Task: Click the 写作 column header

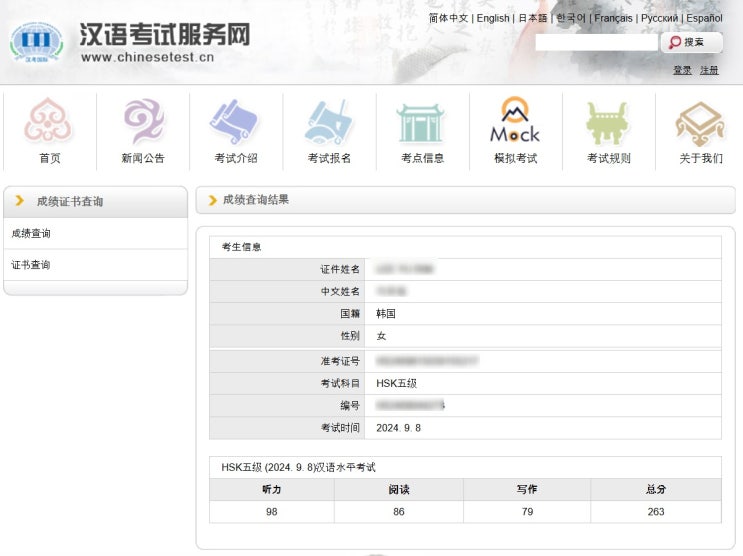Action: click(527, 489)
